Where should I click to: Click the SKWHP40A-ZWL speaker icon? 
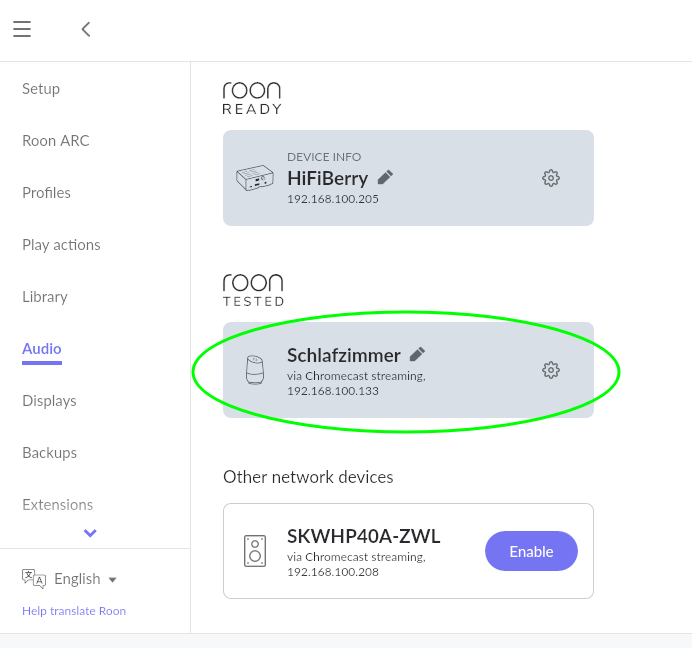pos(255,551)
